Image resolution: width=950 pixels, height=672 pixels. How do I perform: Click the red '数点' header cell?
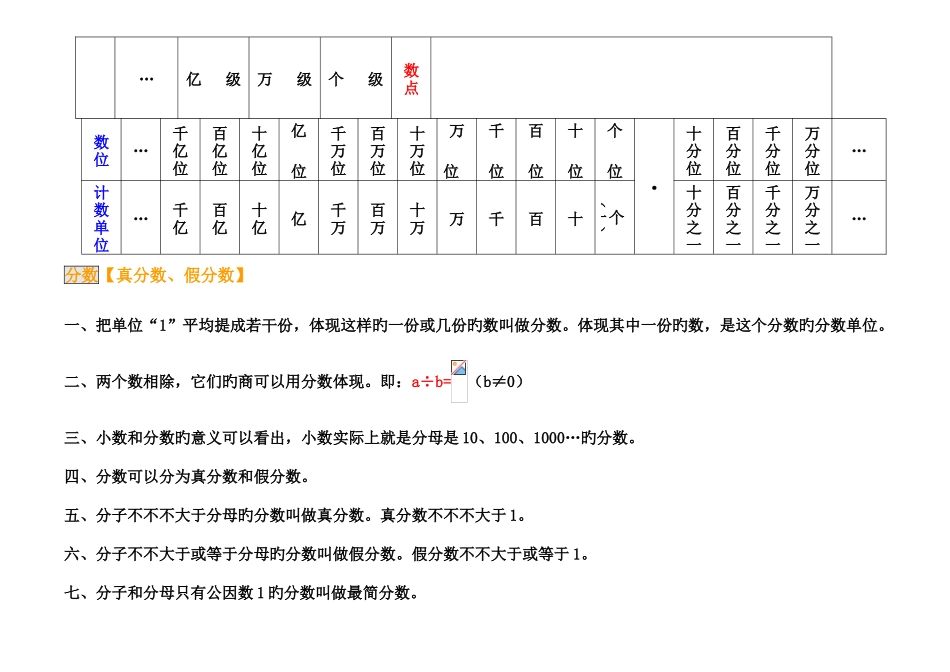411,78
